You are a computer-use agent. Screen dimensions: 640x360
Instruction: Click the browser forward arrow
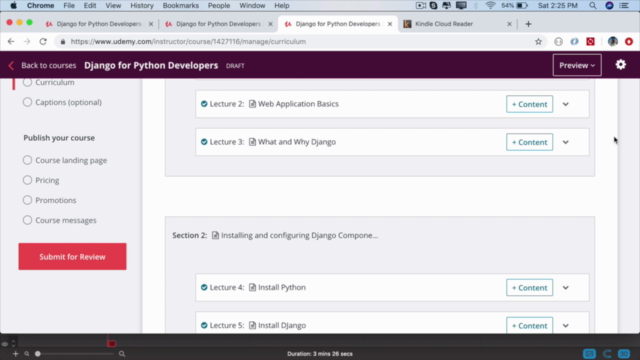(27, 41)
